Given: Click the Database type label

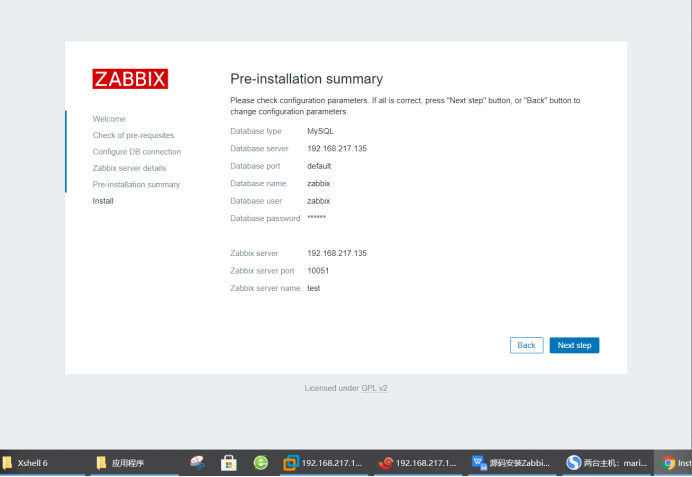Looking at the screenshot, I should (x=256, y=131).
